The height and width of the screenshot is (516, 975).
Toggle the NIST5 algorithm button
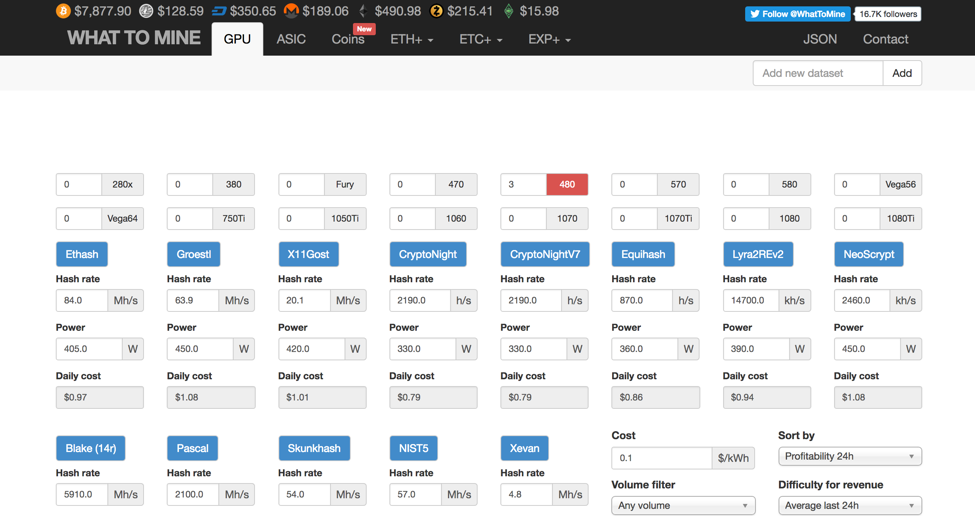[414, 448]
